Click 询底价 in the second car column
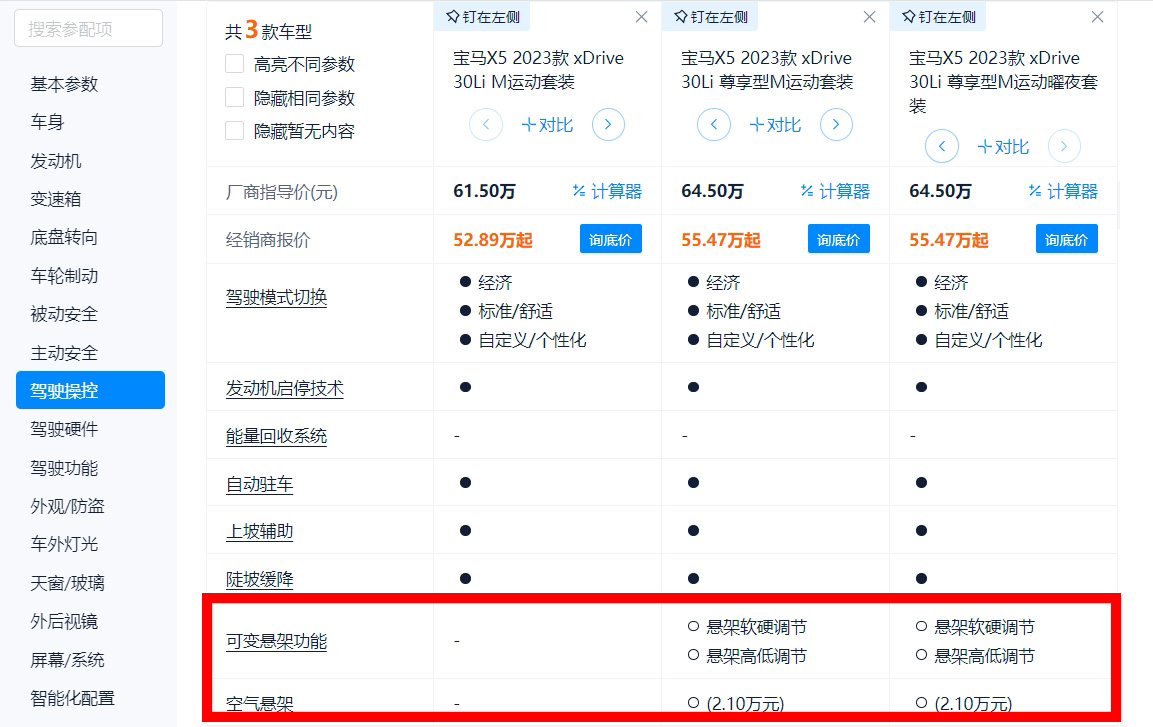The width and height of the screenshot is (1153, 727). pos(838,240)
